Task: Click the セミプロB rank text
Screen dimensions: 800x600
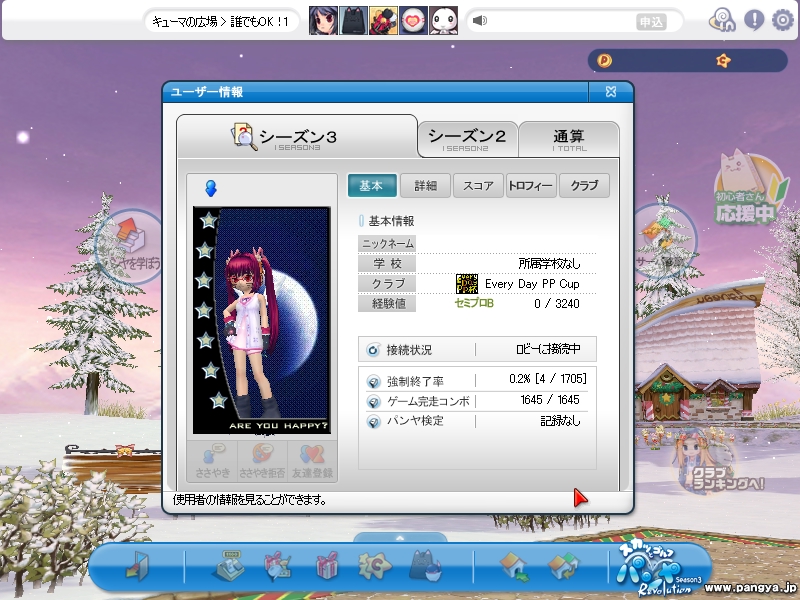Action: point(474,304)
